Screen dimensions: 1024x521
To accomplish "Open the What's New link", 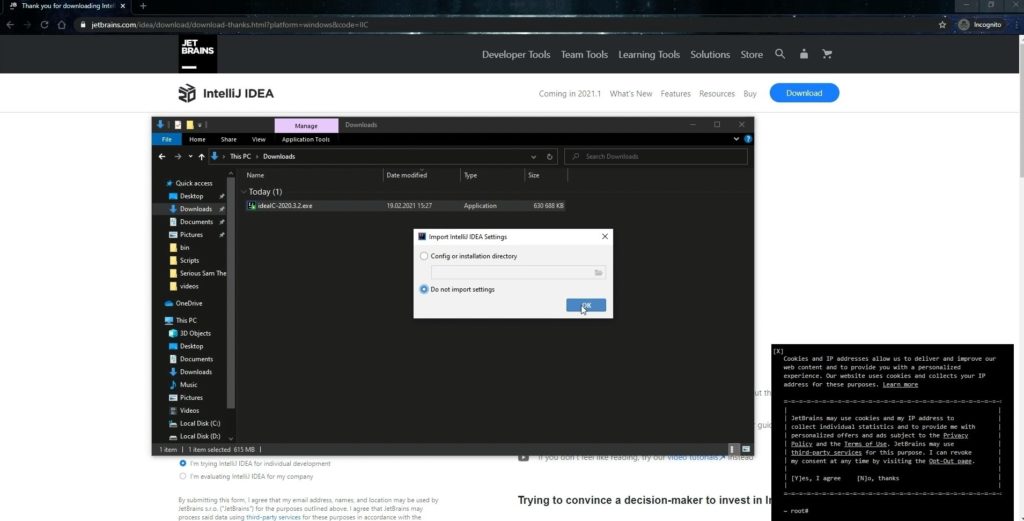I will 631,94.
